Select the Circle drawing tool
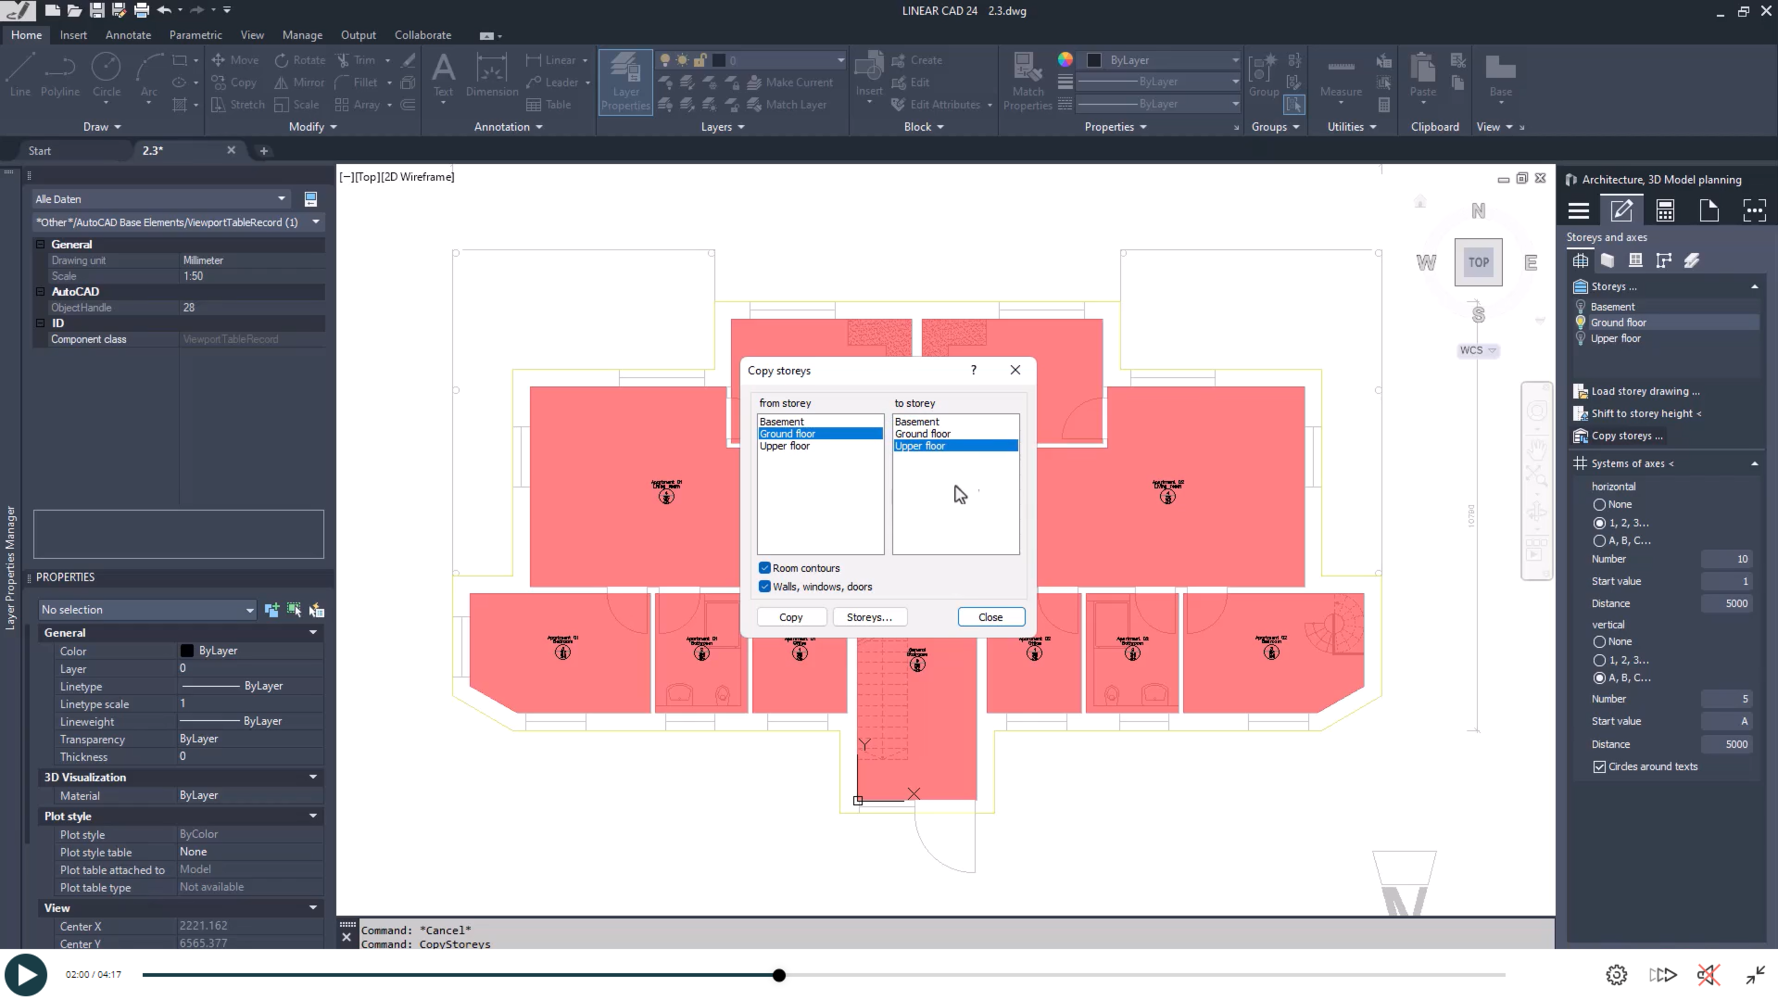The width and height of the screenshot is (1778, 1000). 106,76
